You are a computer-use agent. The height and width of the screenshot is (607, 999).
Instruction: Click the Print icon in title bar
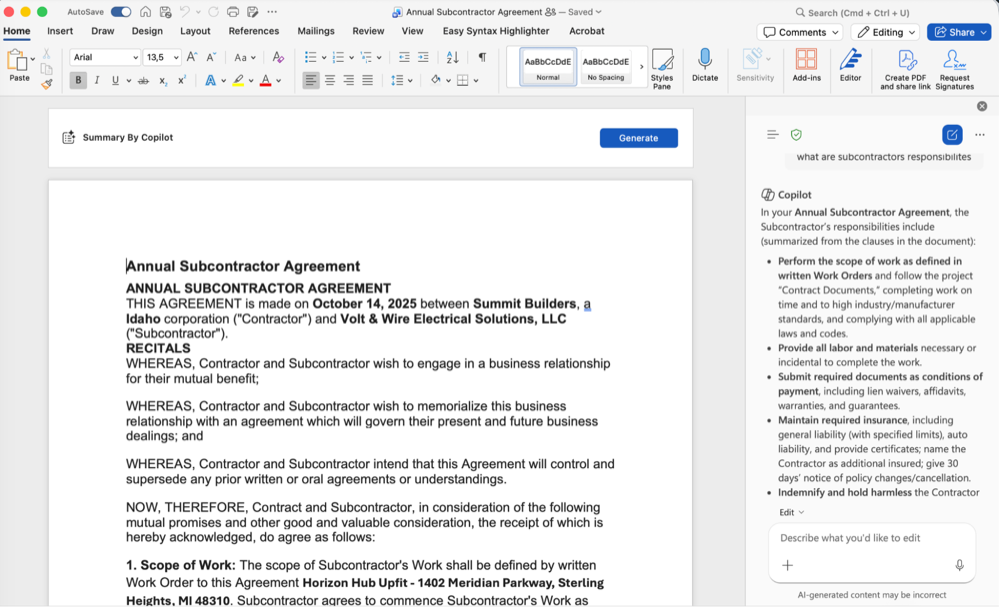(233, 12)
